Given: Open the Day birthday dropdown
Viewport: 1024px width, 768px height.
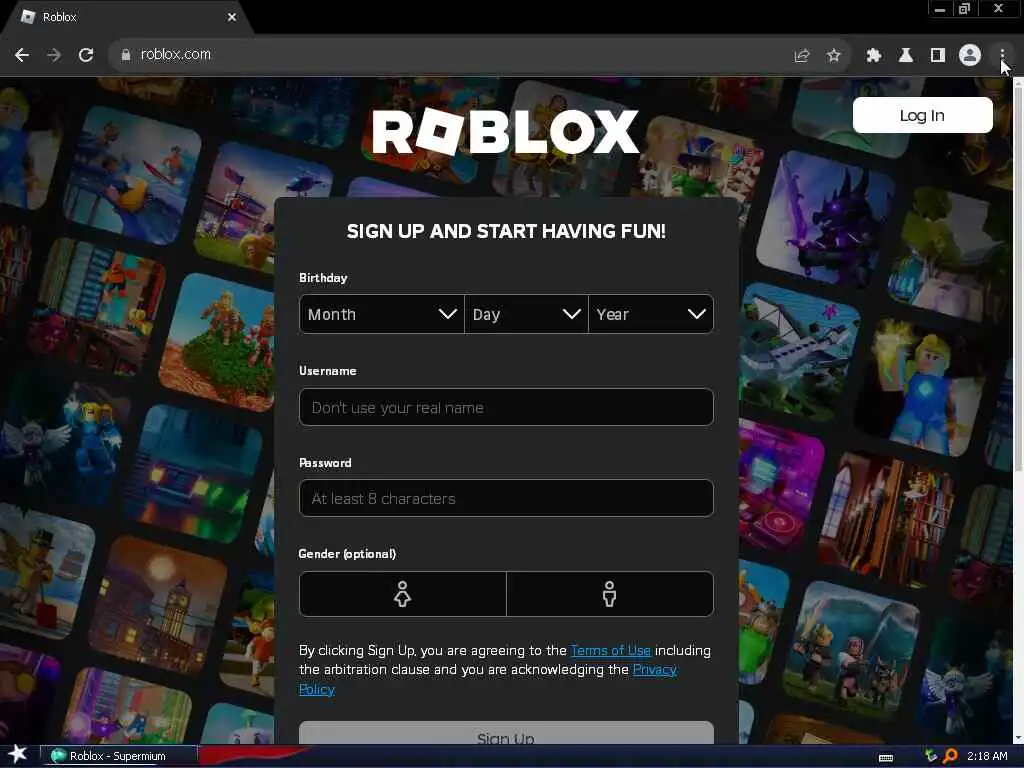Looking at the screenshot, I should tap(526, 314).
